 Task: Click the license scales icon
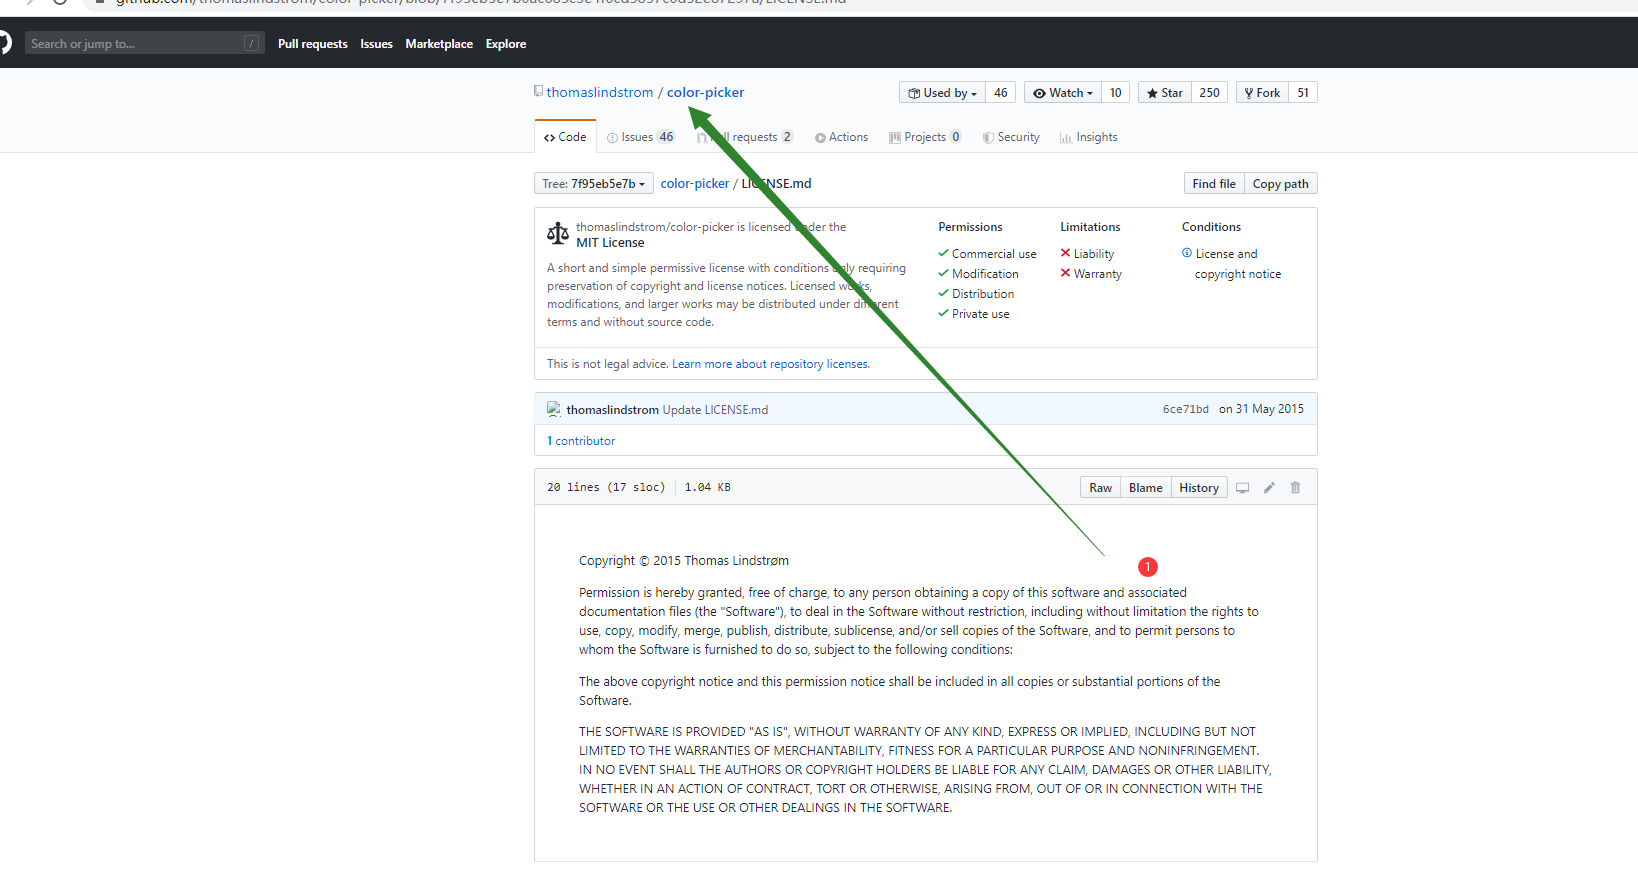pos(558,234)
